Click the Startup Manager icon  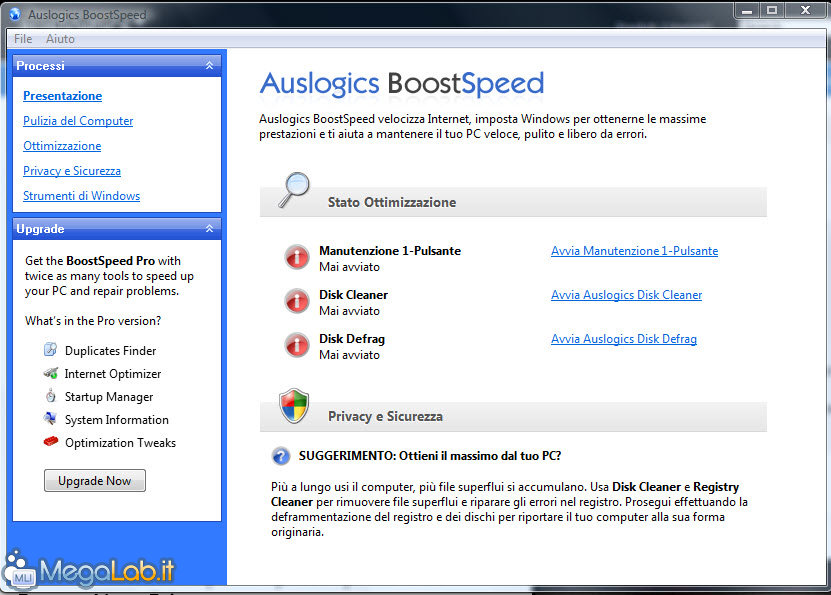click(50, 396)
